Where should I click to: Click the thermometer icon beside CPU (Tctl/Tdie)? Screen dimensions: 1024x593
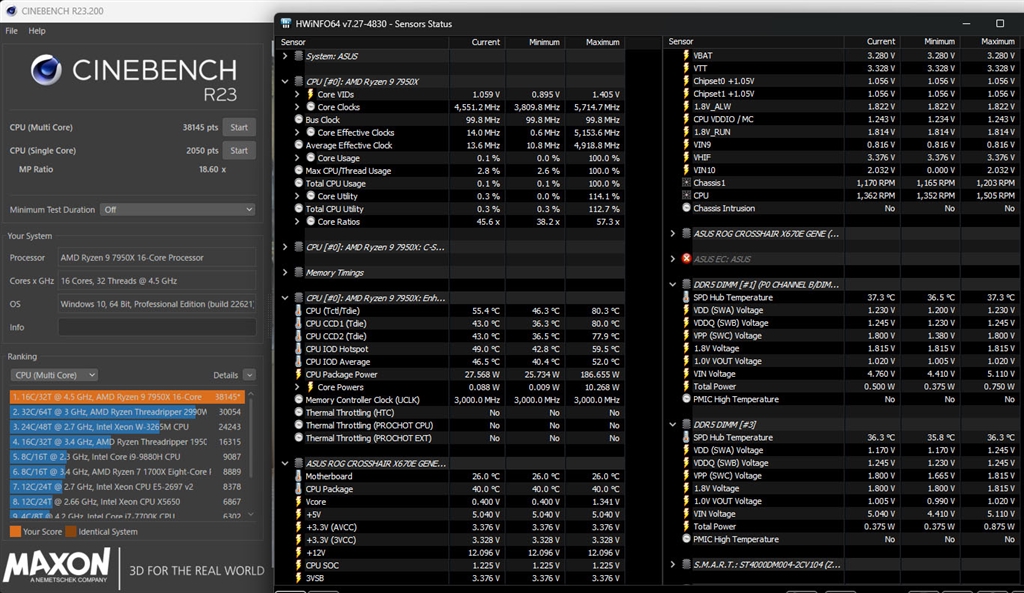click(298, 311)
